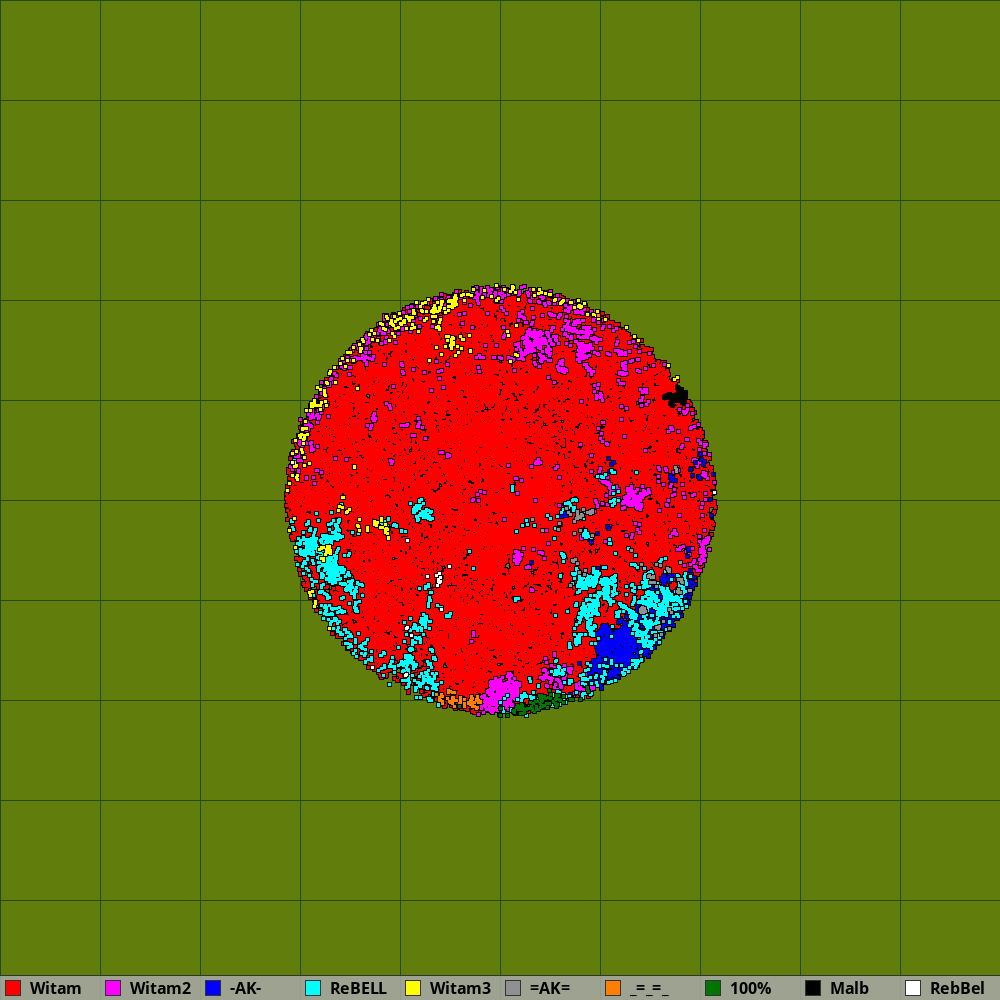Image resolution: width=1000 pixels, height=1000 pixels.
Task: Click the green 100% legend swatch
Action: click(713, 988)
